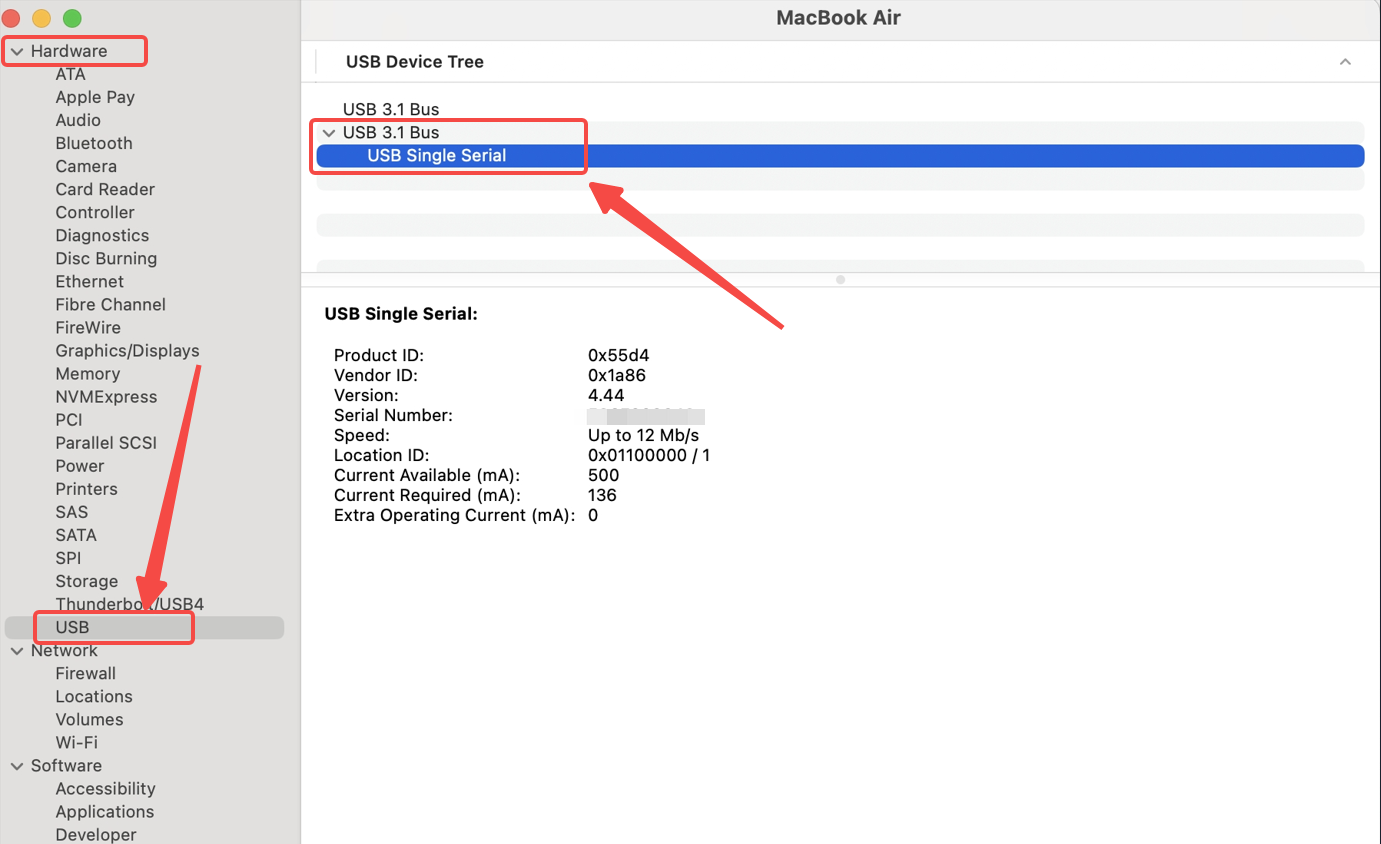
Task: Select Apple Pay in the sidebar
Action: pyautogui.click(x=95, y=97)
